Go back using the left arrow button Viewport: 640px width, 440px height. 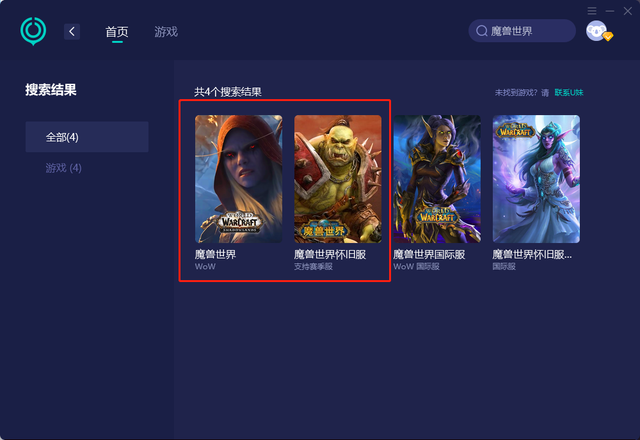[72, 31]
